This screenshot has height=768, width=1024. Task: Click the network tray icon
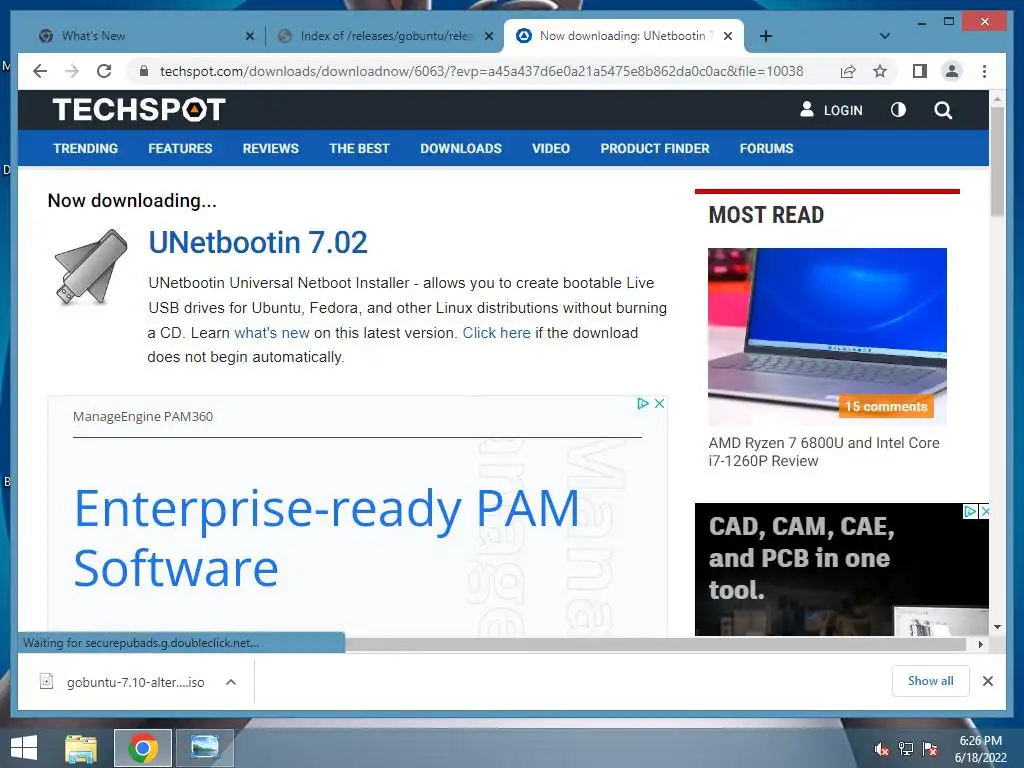(x=906, y=749)
